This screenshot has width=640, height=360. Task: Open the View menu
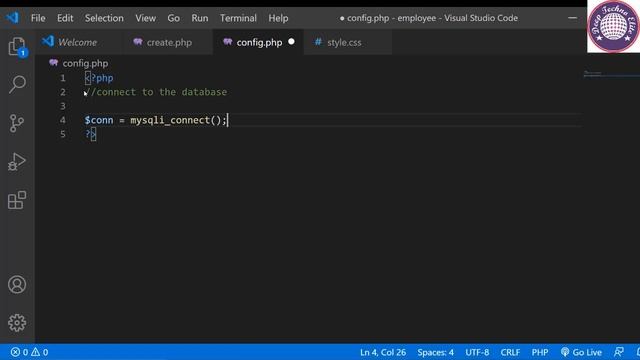click(145, 18)
